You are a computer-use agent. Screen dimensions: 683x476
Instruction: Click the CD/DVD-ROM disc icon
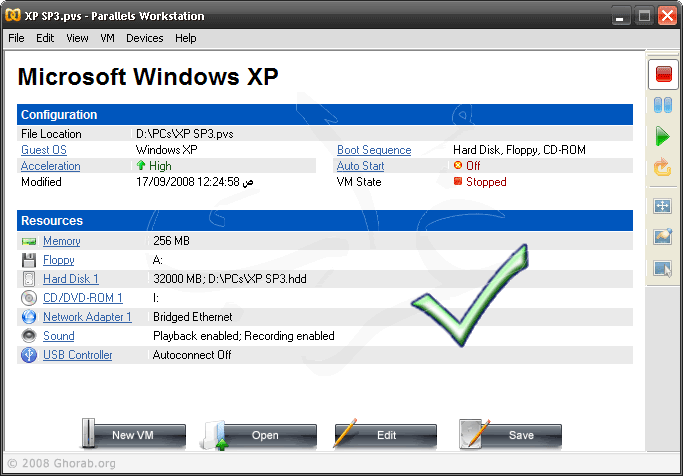[x=29, y=298]
